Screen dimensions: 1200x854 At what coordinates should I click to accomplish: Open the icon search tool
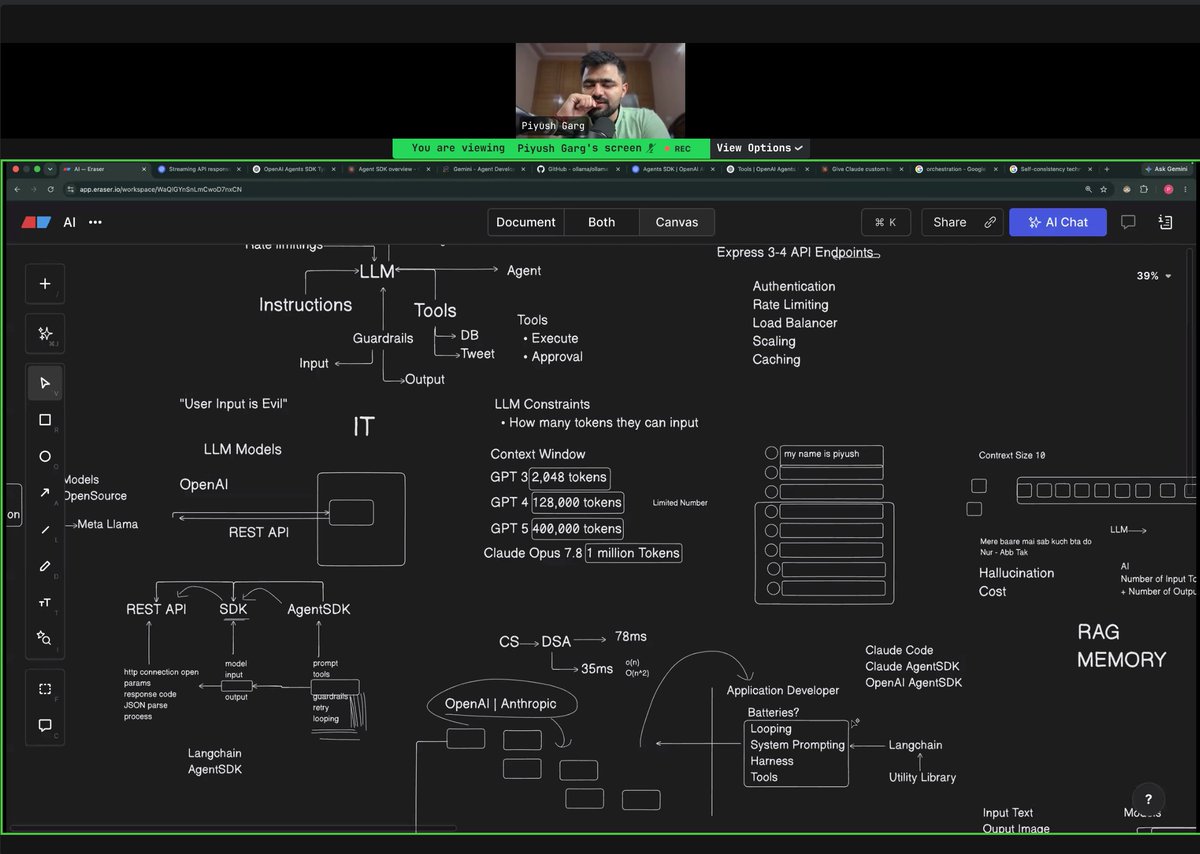pos(44,638)
